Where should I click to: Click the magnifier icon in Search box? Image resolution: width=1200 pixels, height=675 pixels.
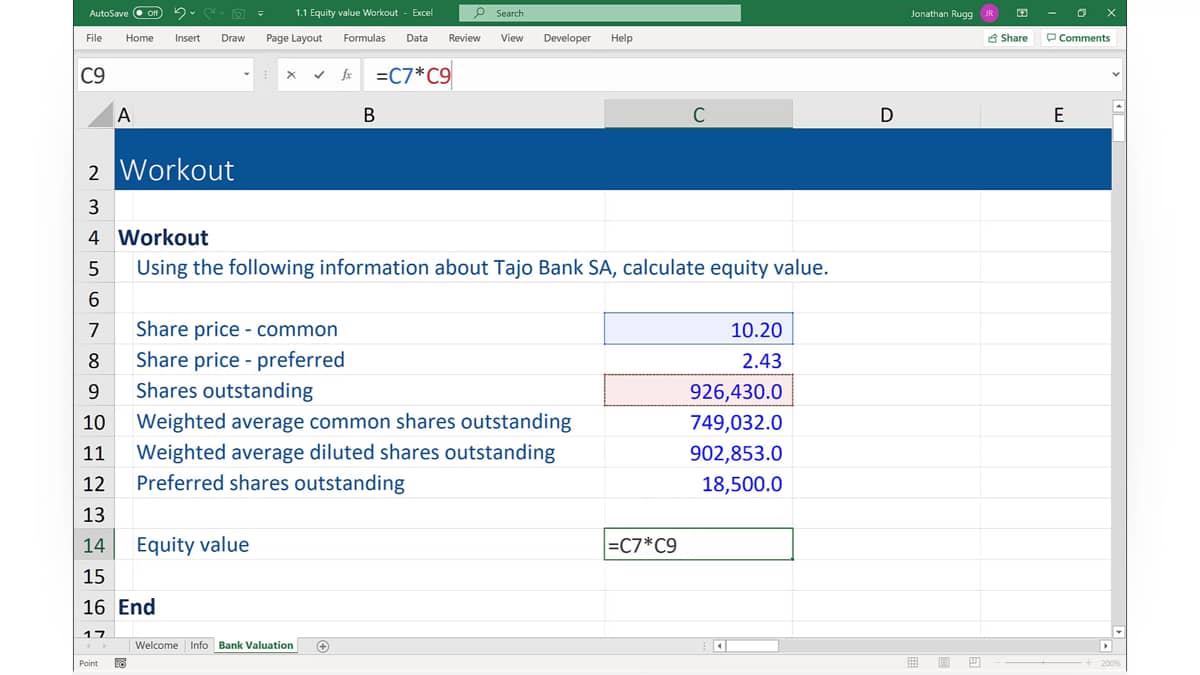(481, 13)
